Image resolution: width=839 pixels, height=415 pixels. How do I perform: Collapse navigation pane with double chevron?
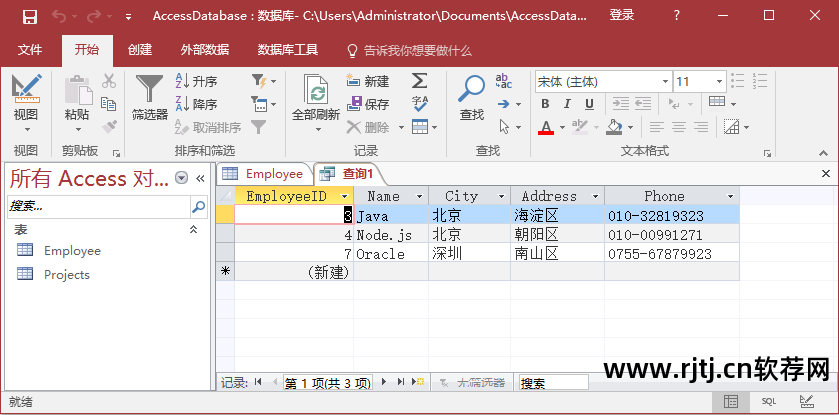point(200,178)
